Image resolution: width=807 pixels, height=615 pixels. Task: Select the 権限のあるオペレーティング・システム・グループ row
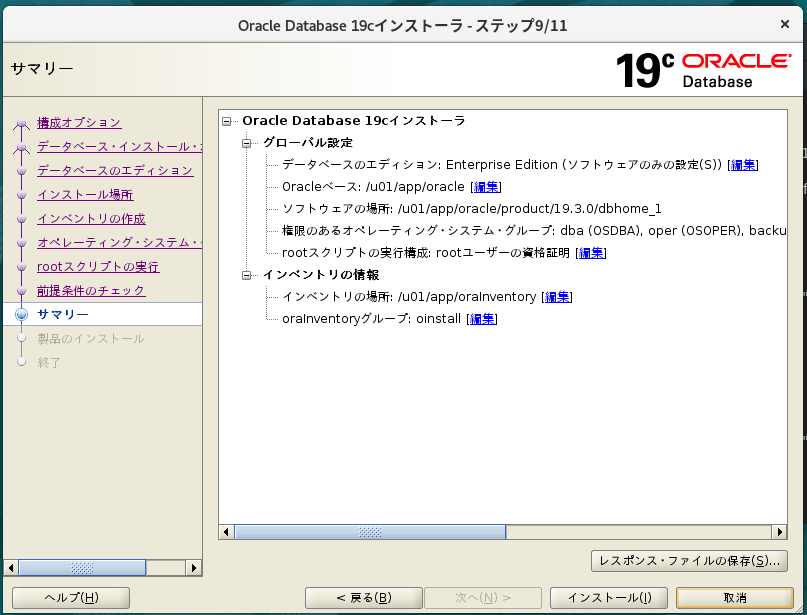534,231
